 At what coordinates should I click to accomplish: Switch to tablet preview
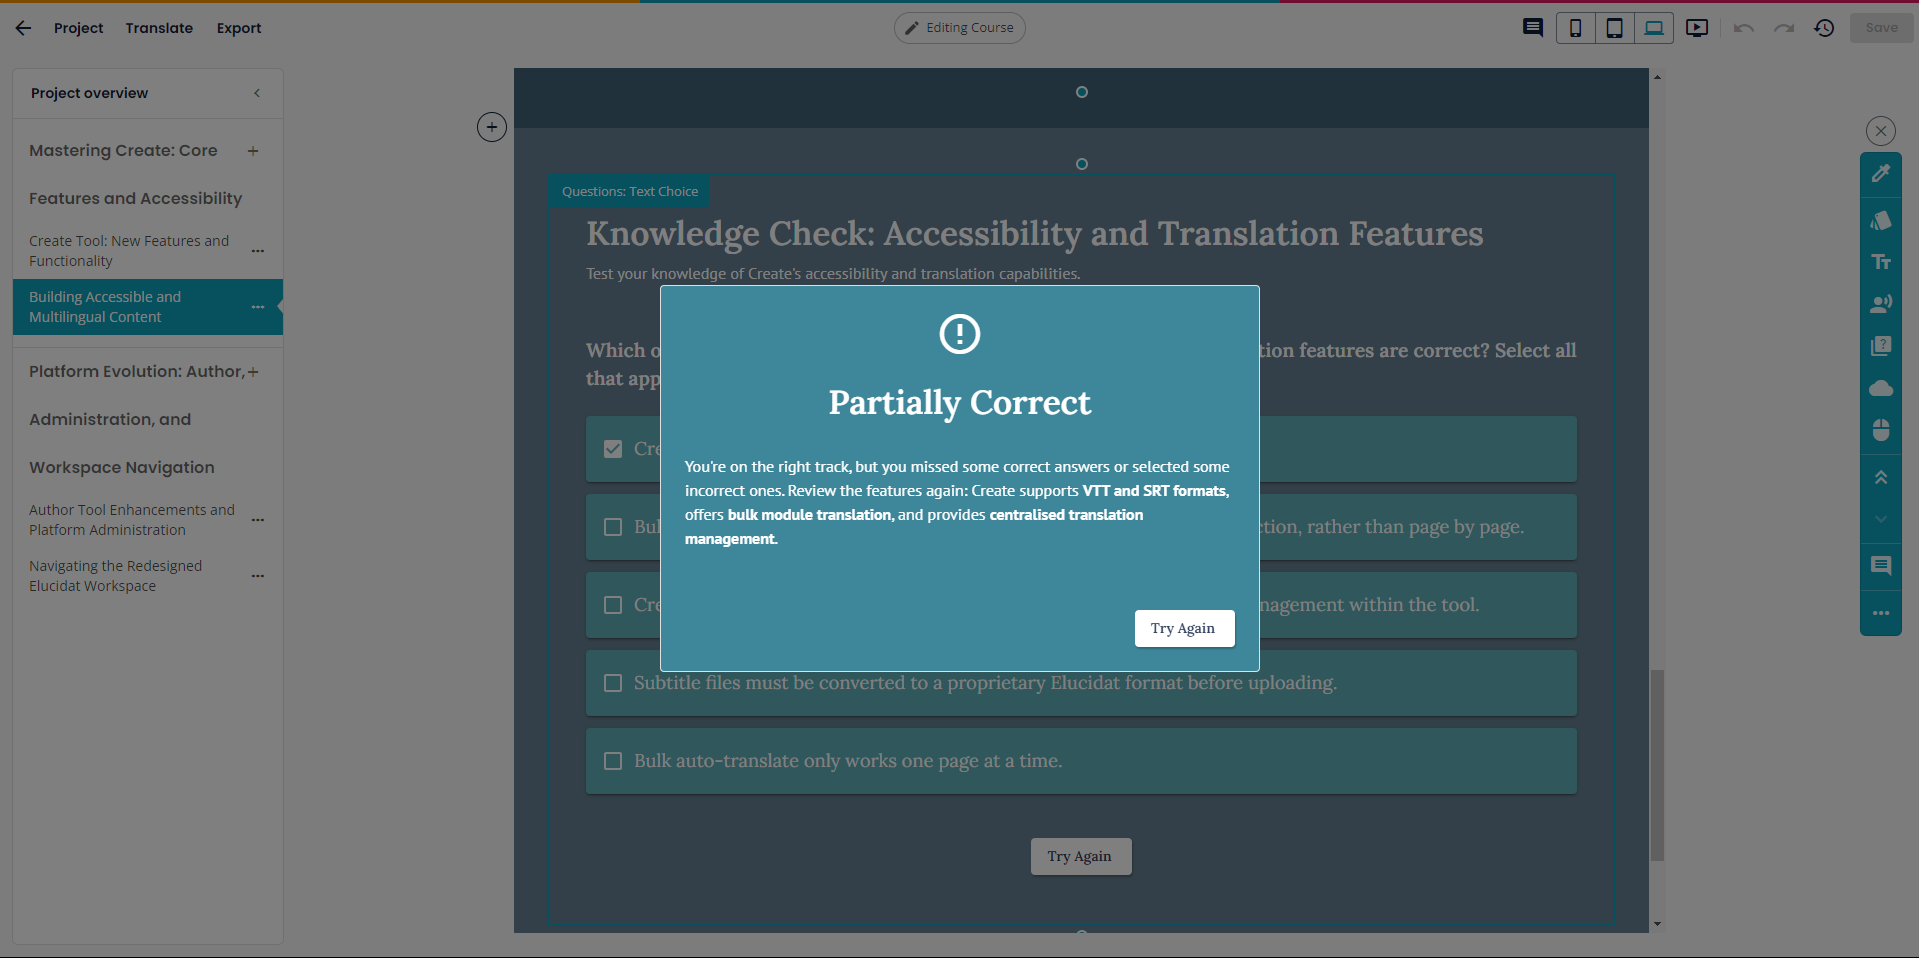pyautogui.click(x=1614, y=28)
